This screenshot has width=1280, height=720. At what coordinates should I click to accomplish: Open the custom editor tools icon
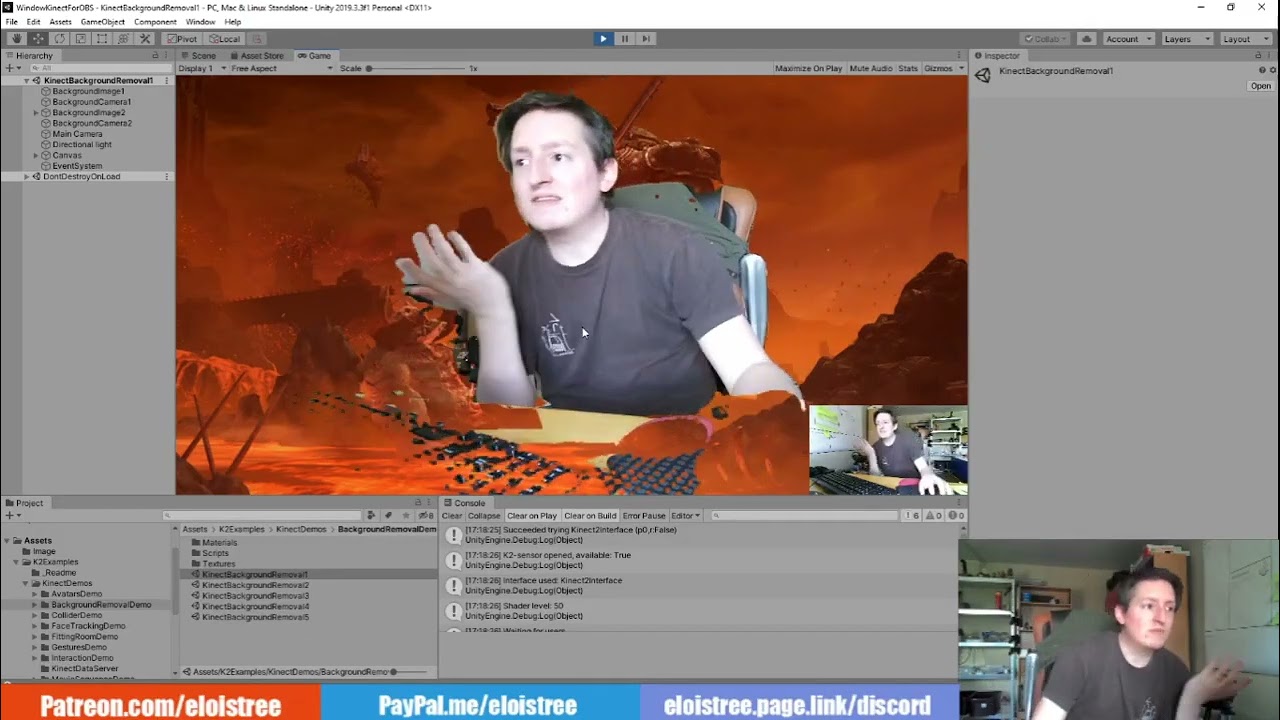point(145,39)
